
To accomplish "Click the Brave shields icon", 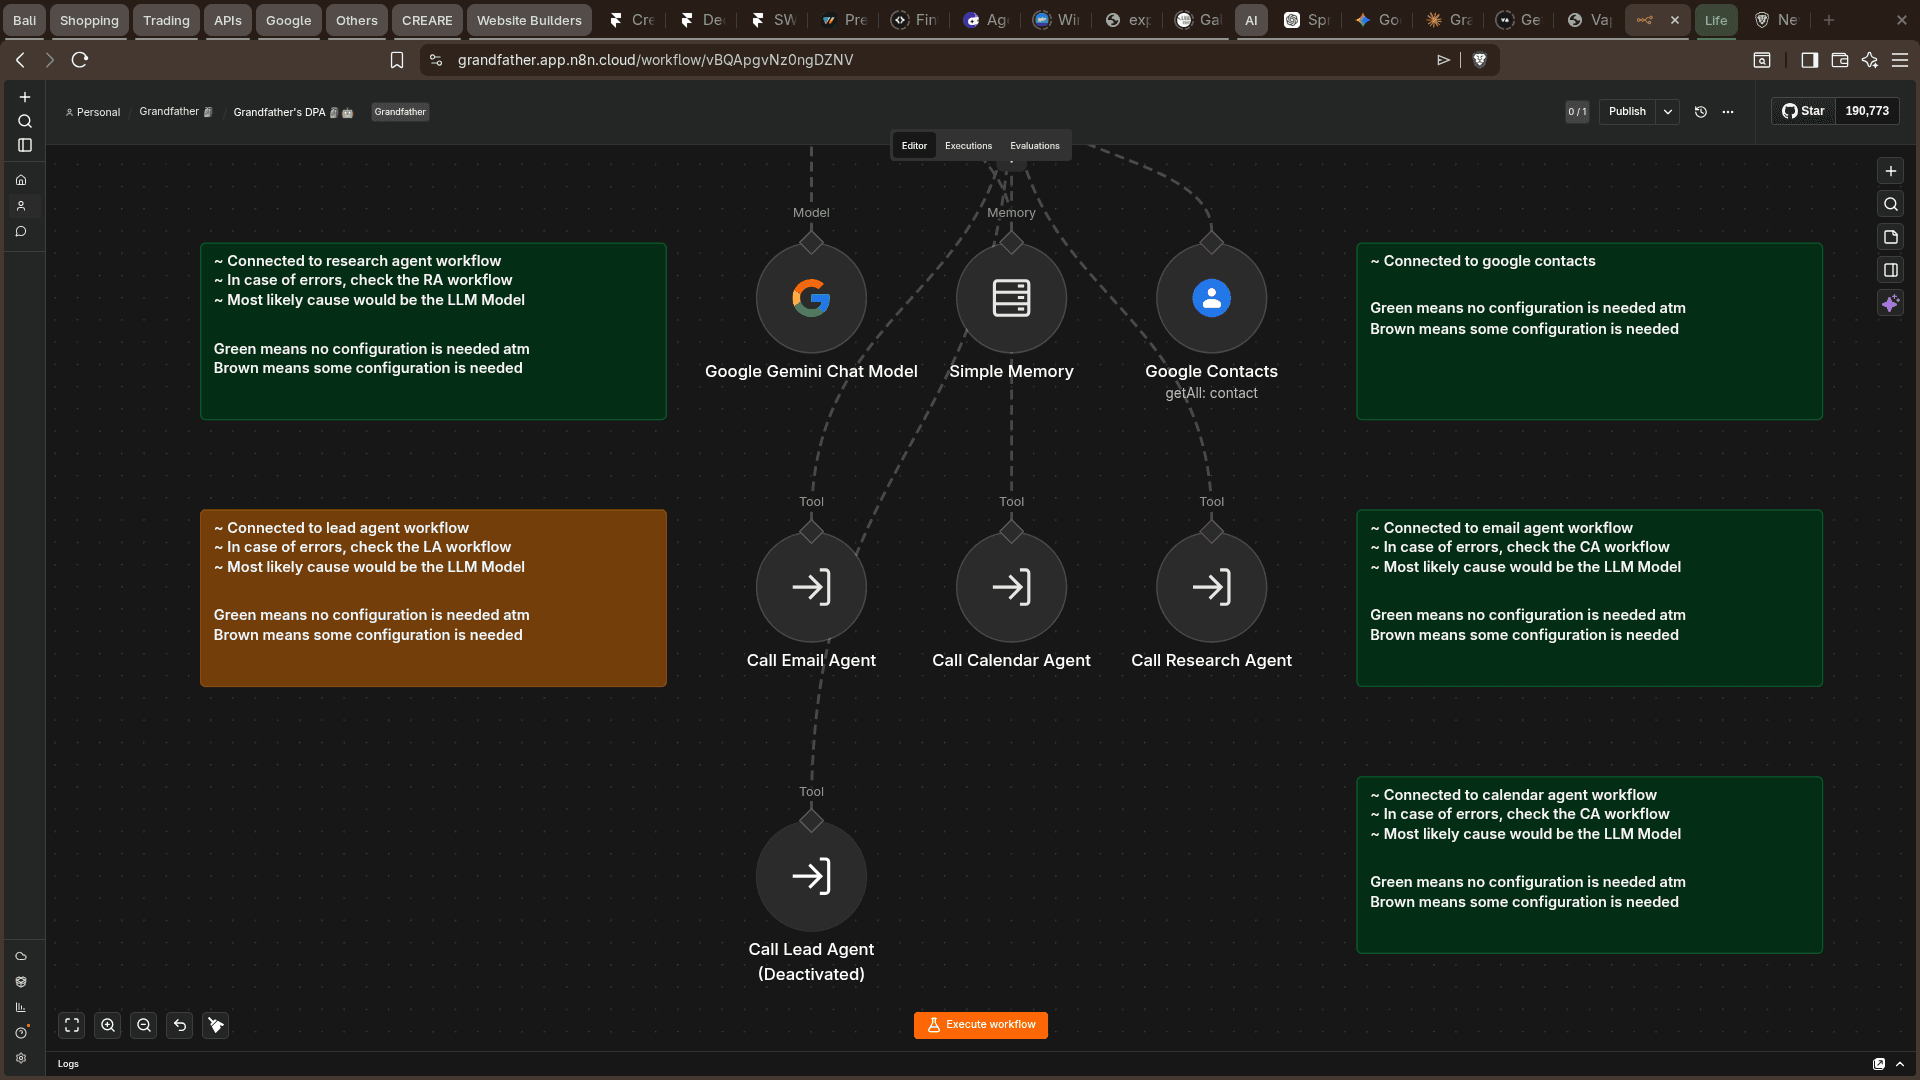I will click(1480, 60).
